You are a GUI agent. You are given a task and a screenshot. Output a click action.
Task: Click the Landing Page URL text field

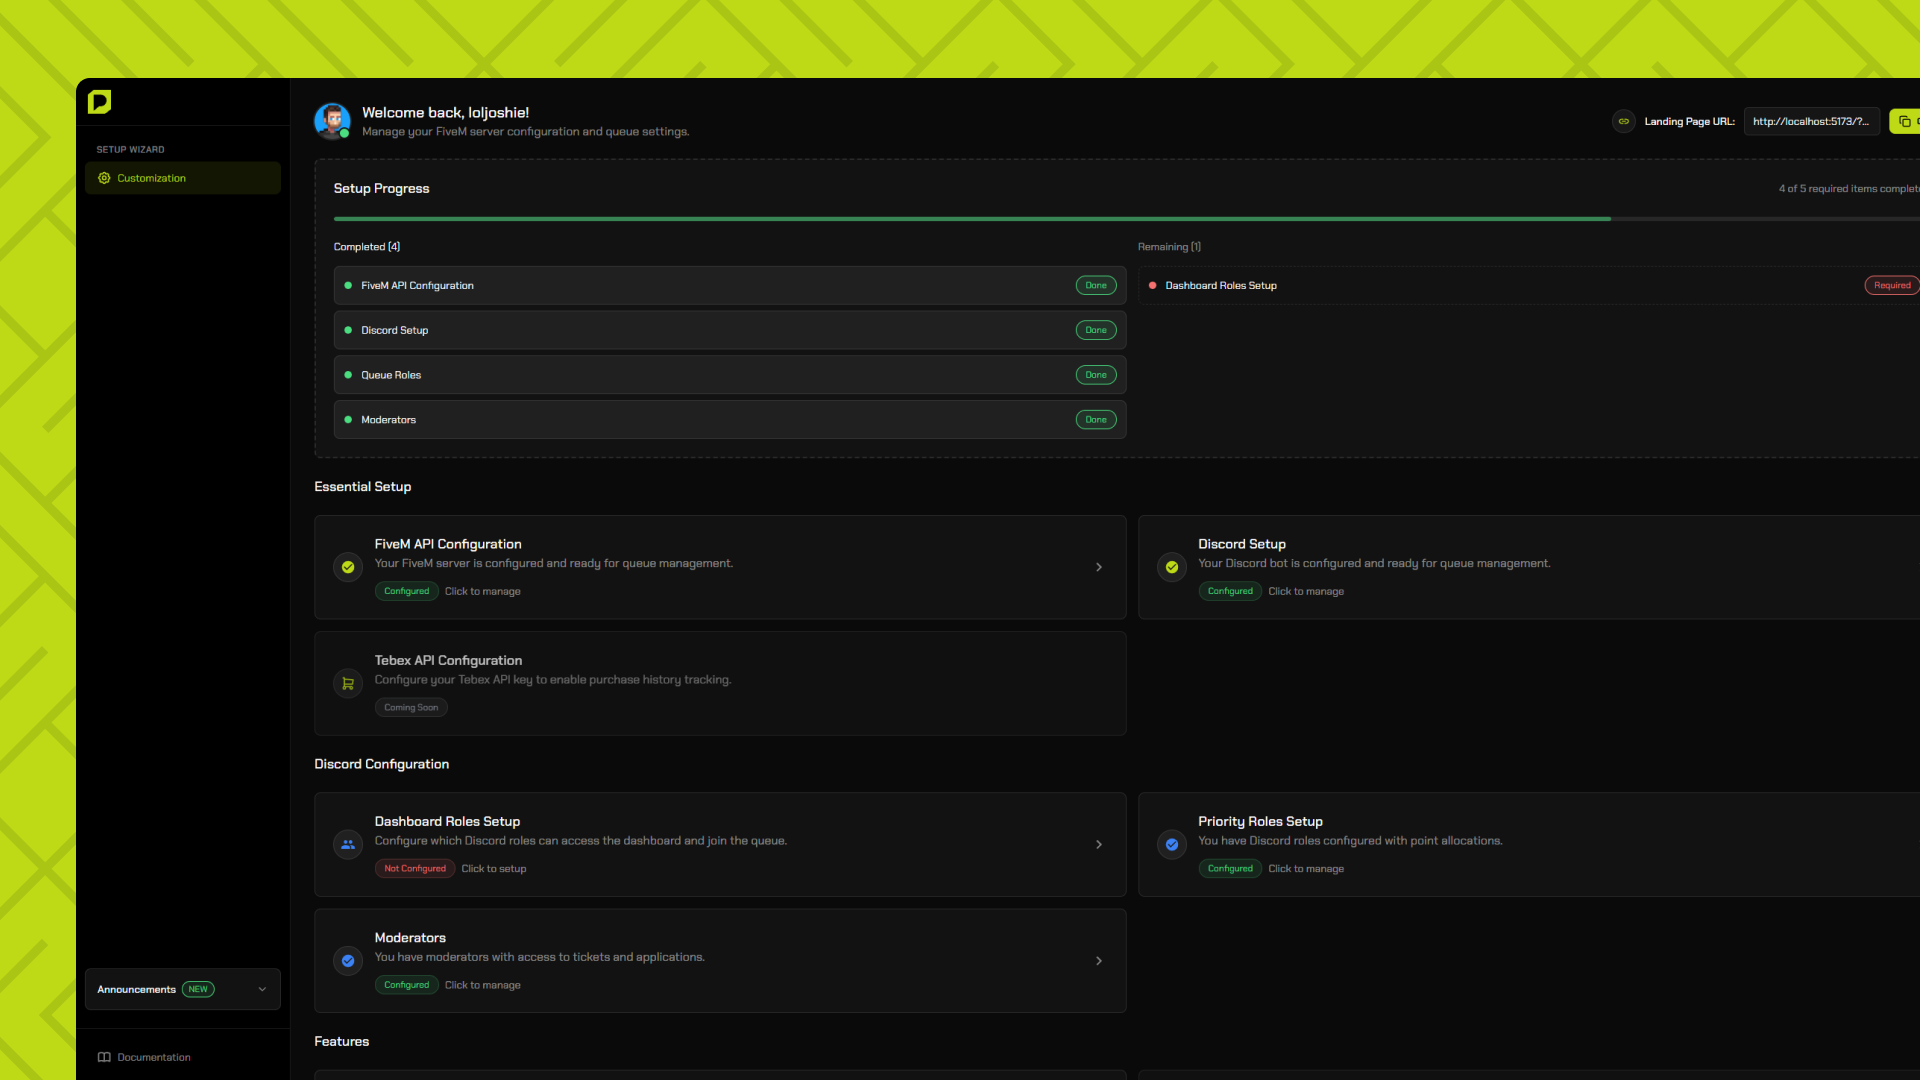1811,121
